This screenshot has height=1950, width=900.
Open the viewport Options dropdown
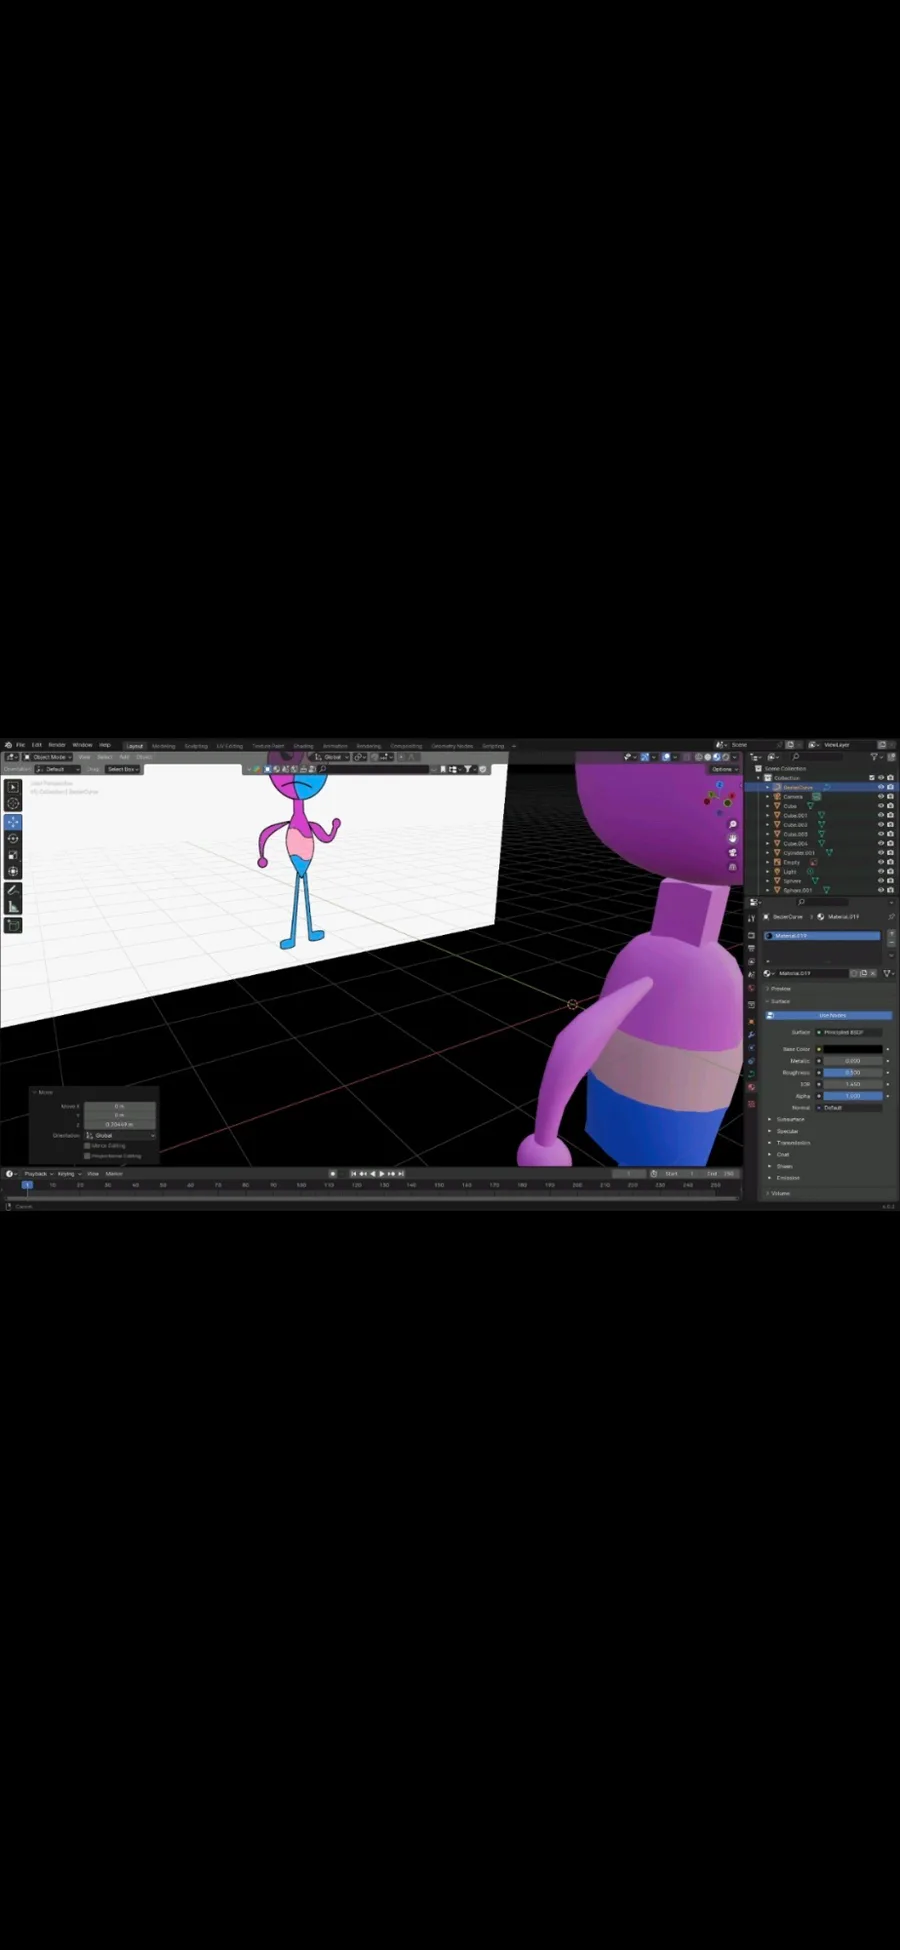pyautogui.click(x=723, y=769)
